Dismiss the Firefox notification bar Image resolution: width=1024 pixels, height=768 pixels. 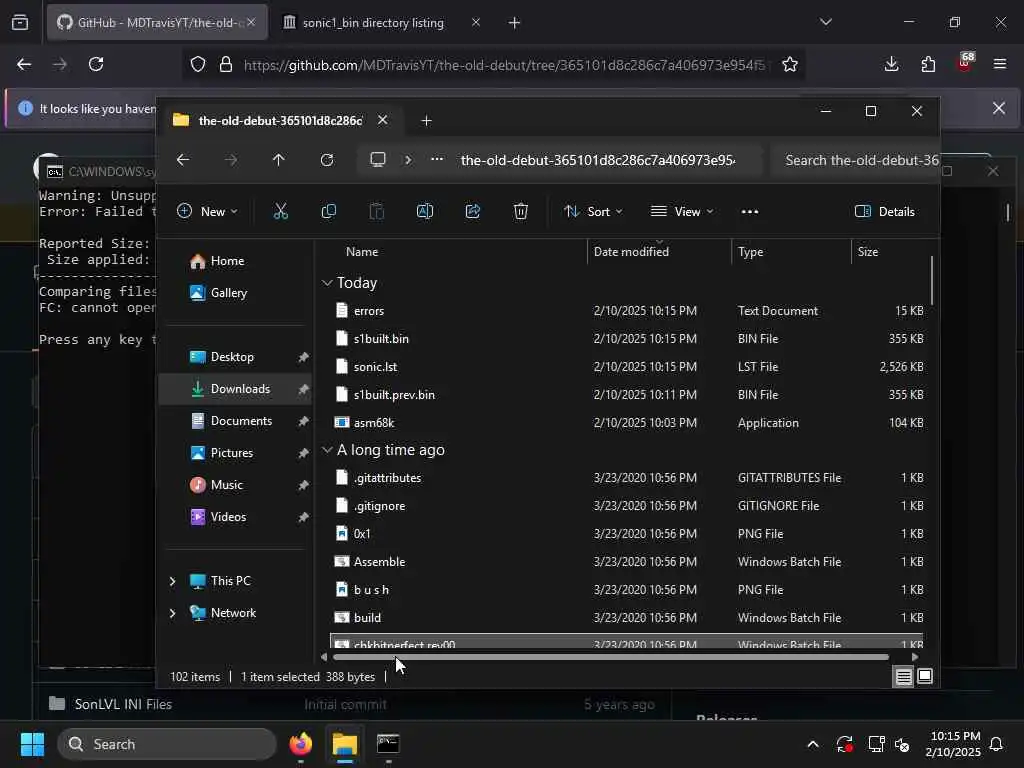999,108
